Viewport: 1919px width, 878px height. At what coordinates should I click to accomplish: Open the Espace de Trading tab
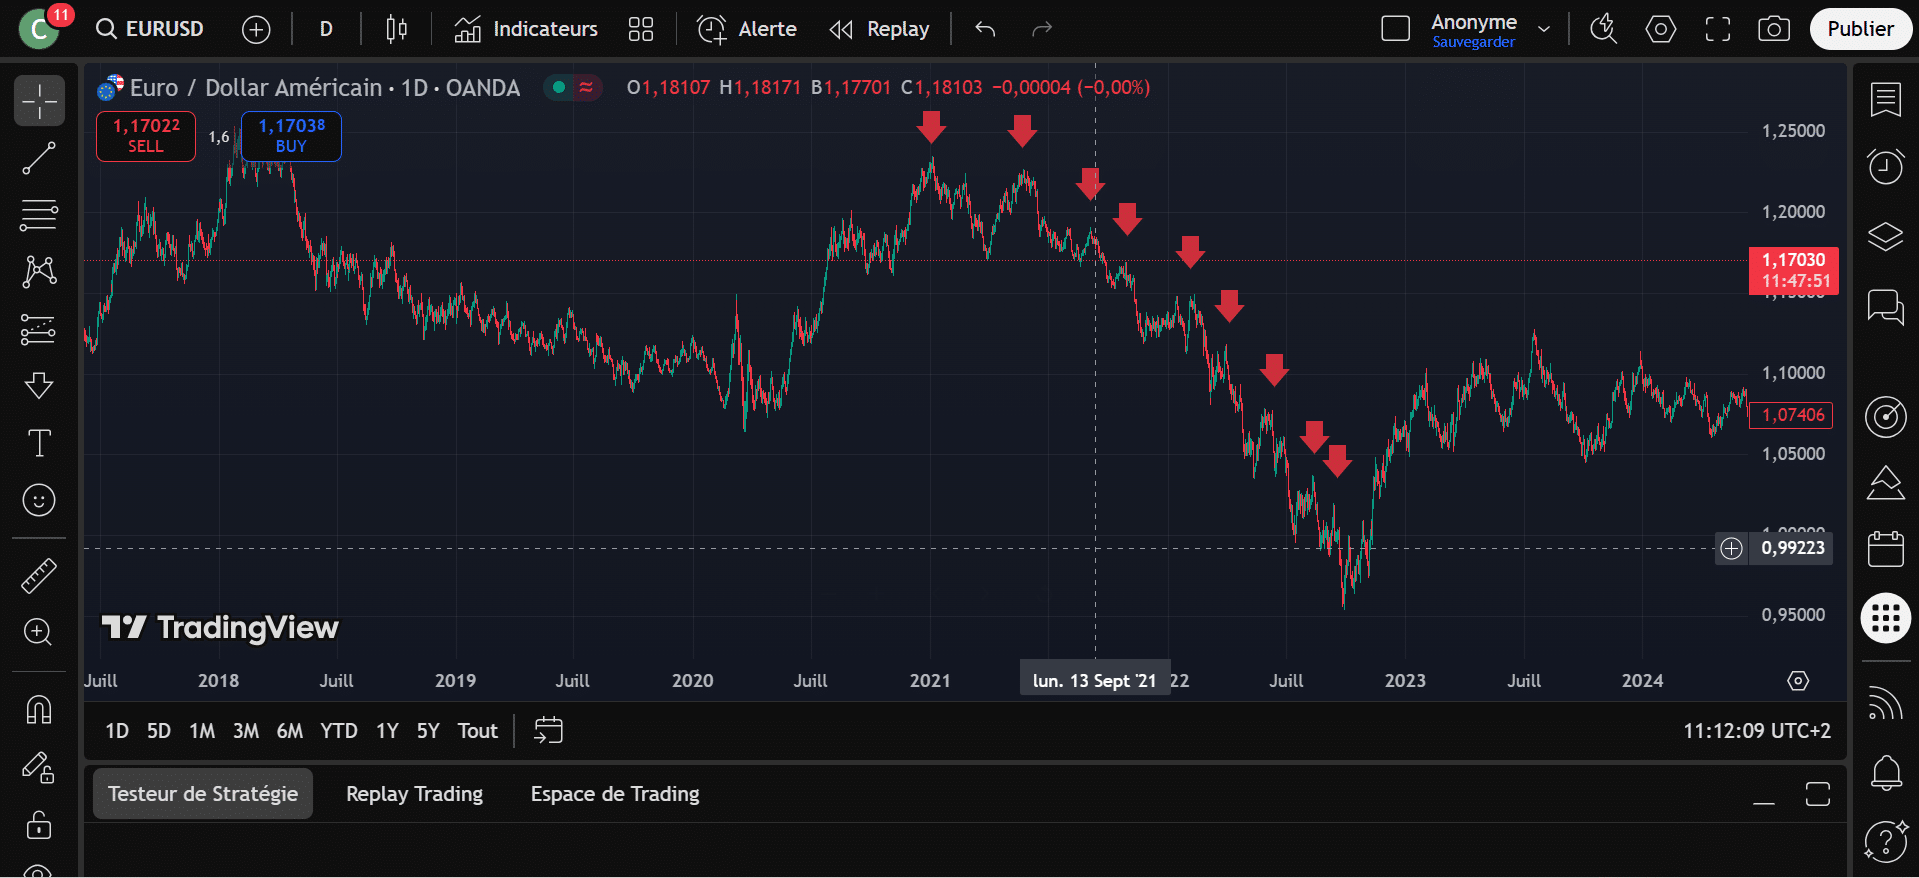pyautogui.click(x=614, y=794)
